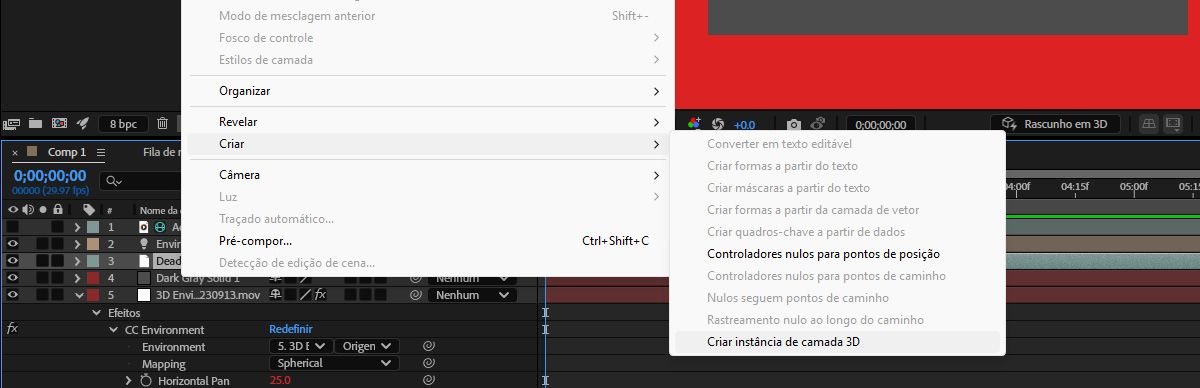Click the rocket render icon
This screenshot has height=388, width=1200.
(x=83, y=124)
